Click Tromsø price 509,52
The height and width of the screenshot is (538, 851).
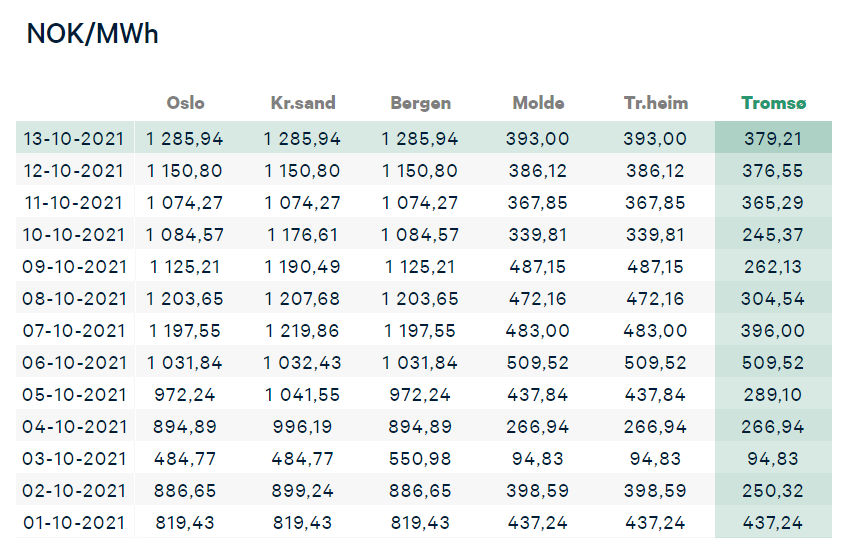pos(773,363)
